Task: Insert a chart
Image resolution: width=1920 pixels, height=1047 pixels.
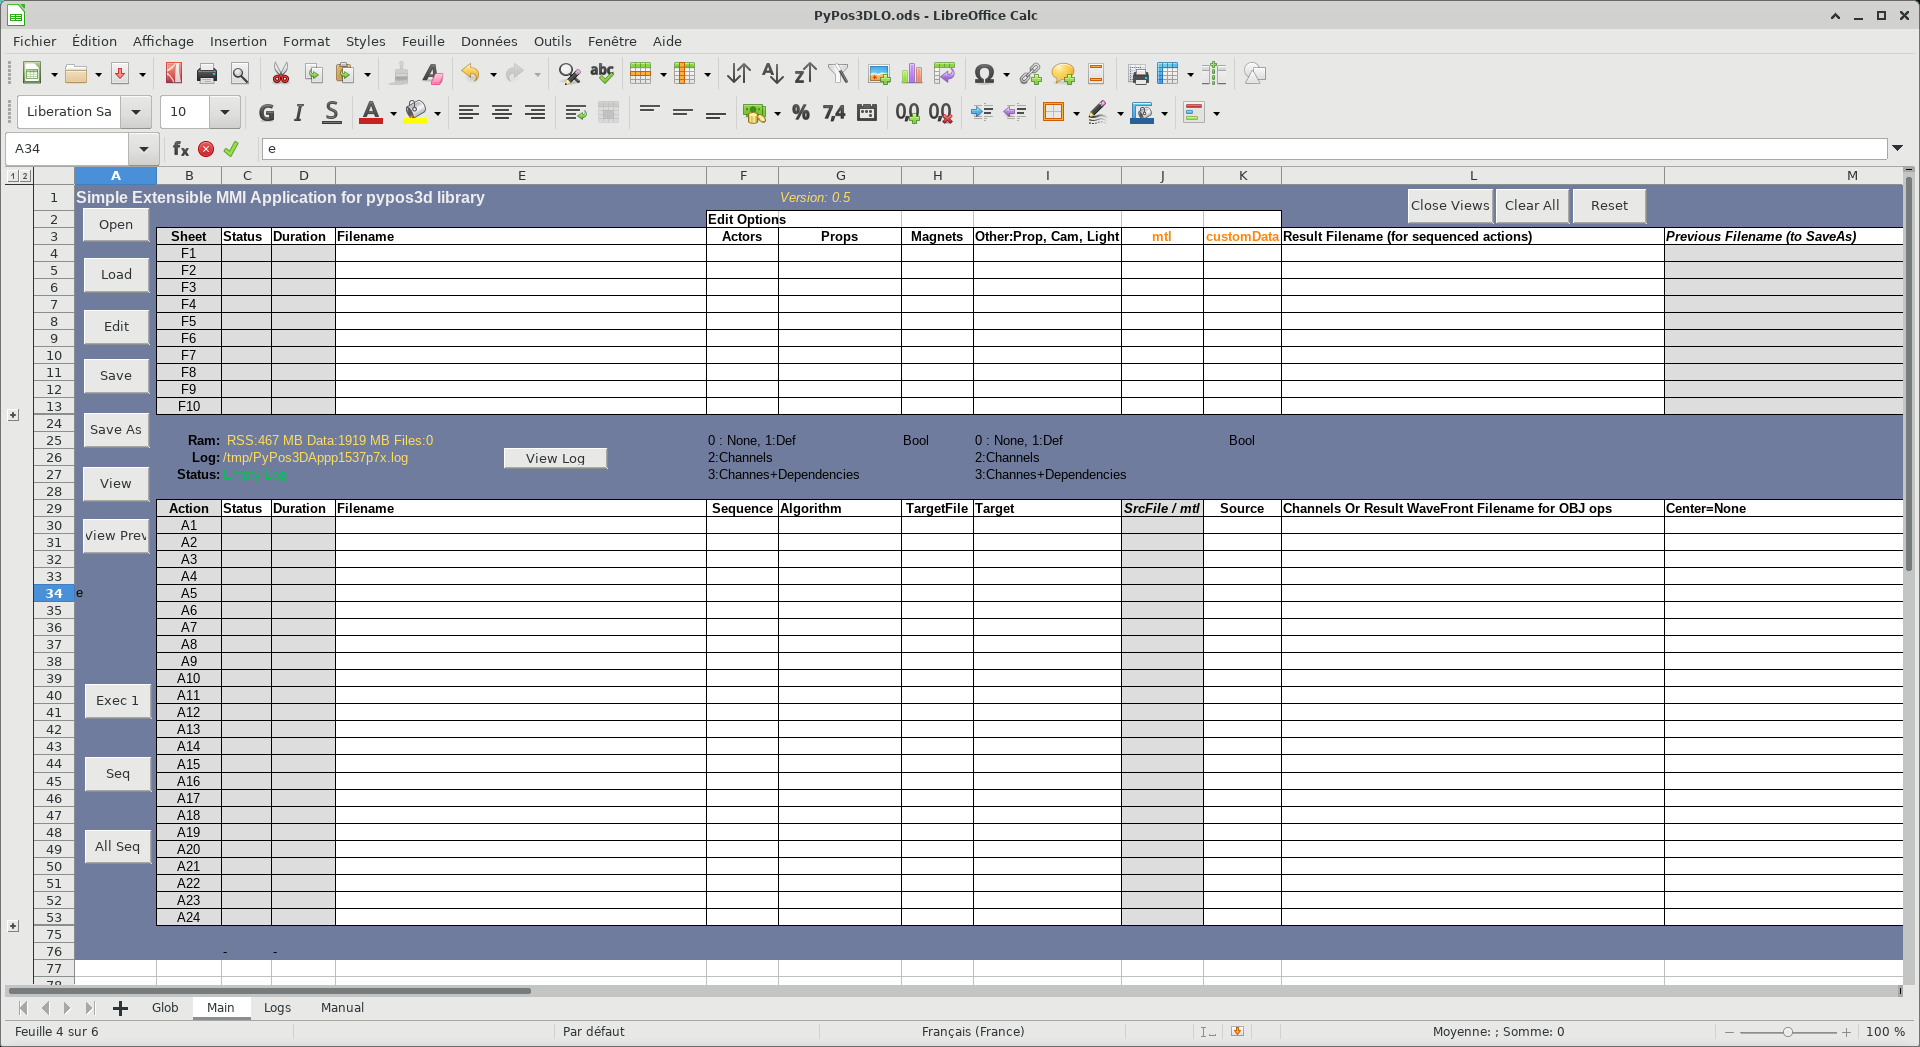Action: click(911, 73)
